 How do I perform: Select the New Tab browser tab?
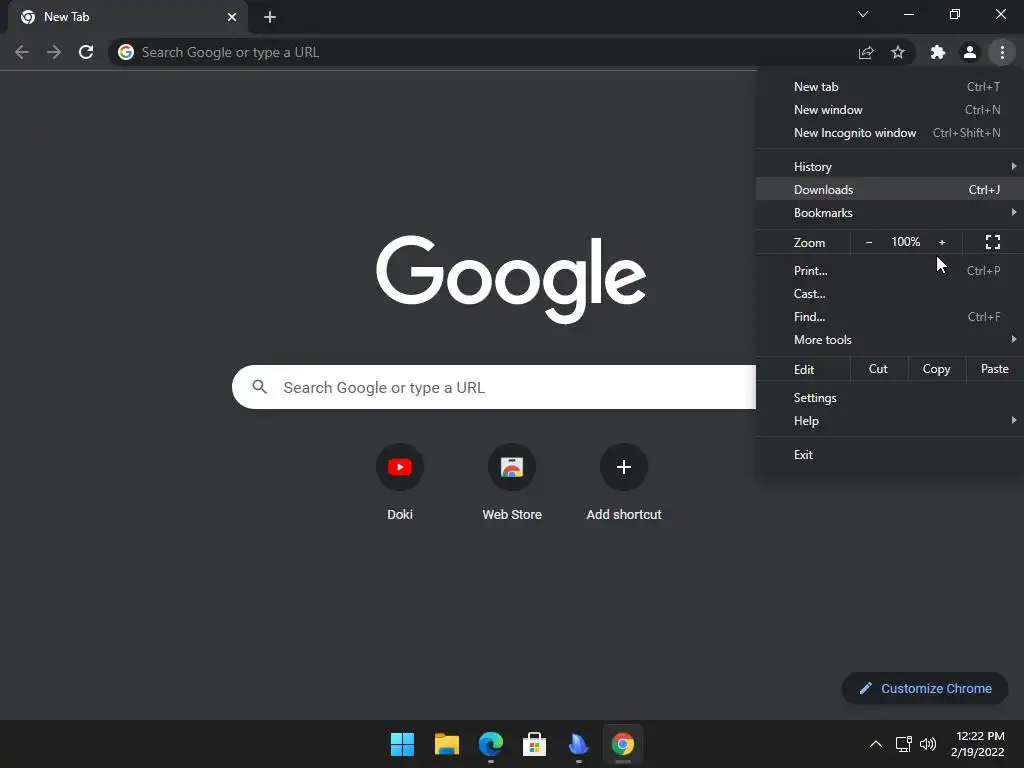click(x=128, y=17)
